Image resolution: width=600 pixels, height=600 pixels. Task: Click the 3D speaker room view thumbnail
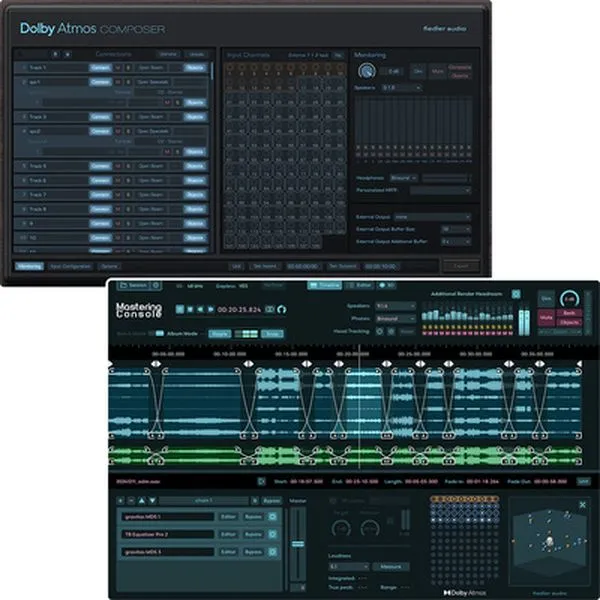pos(549,541)
